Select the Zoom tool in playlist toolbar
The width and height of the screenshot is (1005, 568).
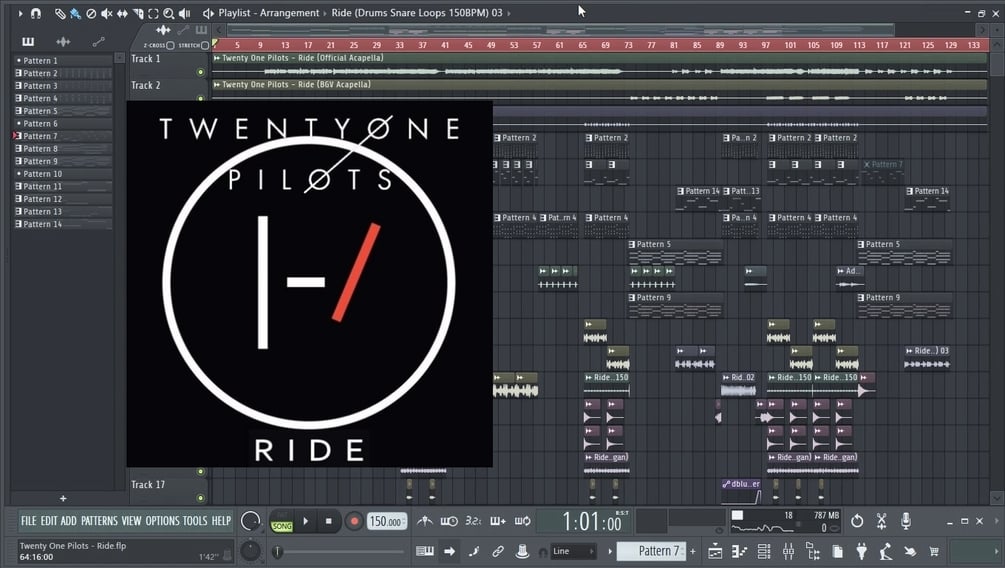click(x=169, y=13)
